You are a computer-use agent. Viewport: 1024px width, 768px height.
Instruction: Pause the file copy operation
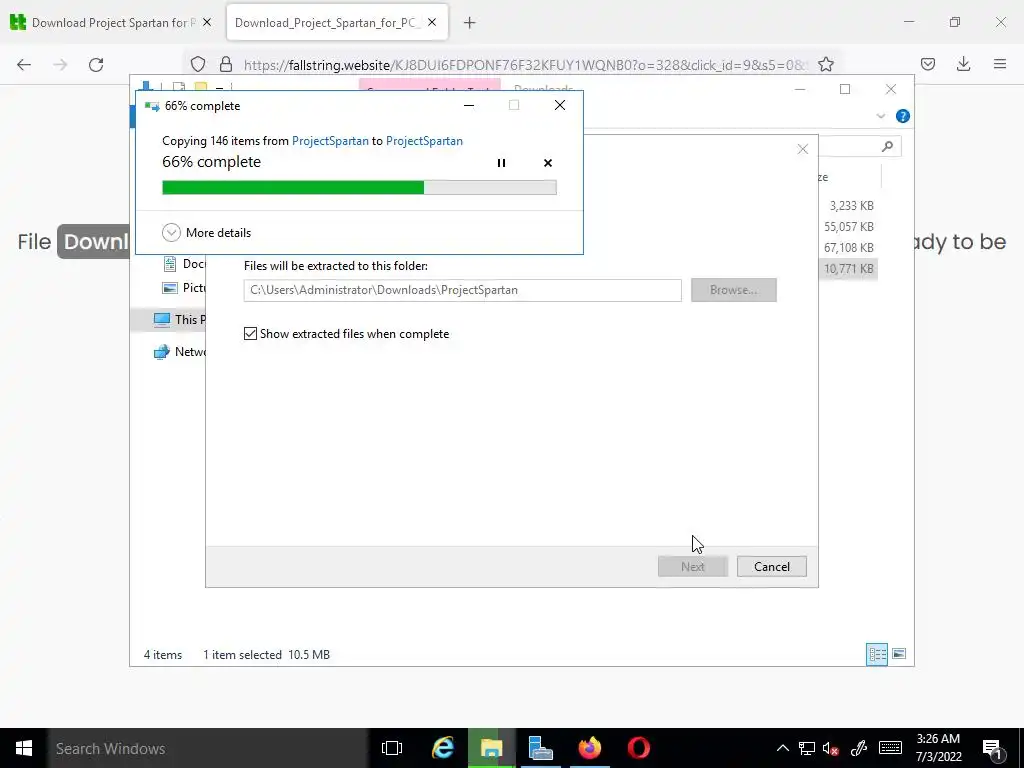(x=501, y=163)
